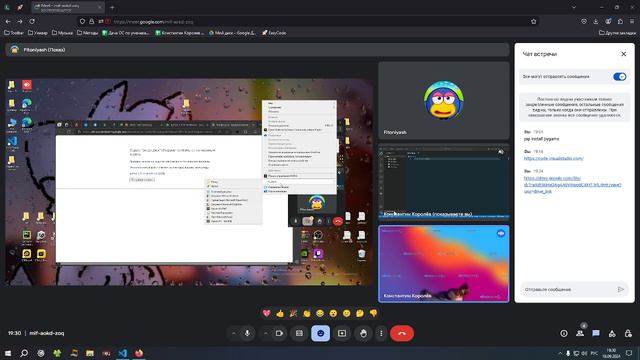Send the surprised face reaction
This screenshot has width=640, height=360.
click(x=333, y=313)
